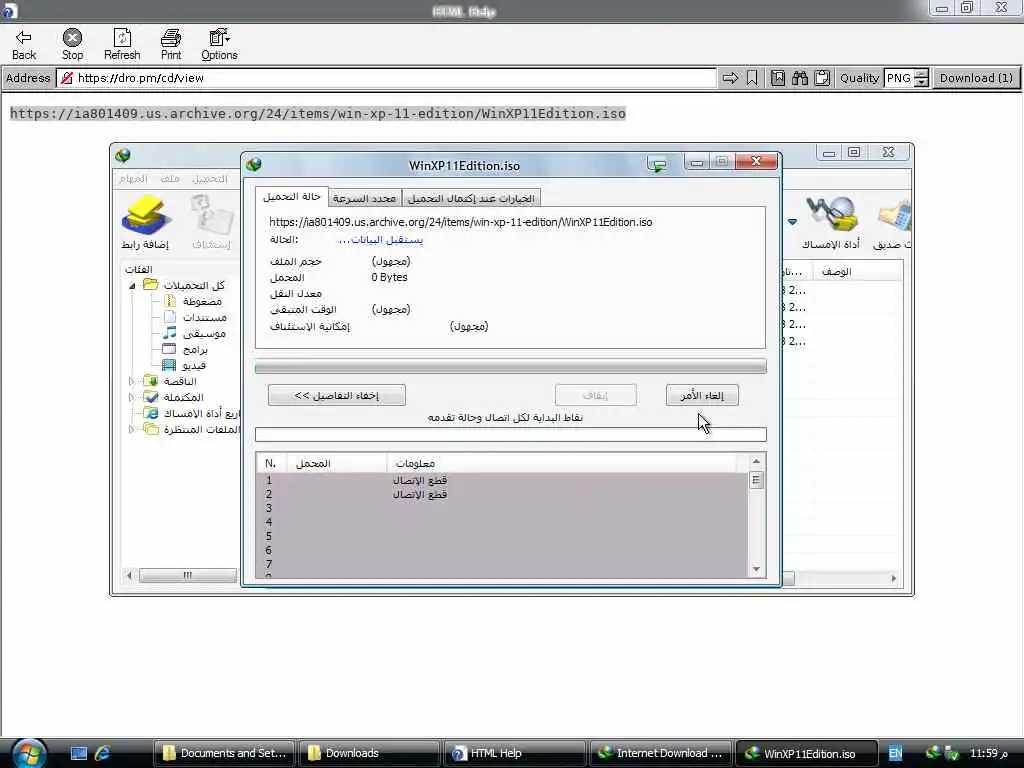Open the Options toolbar menu

(x=219, y=44)
